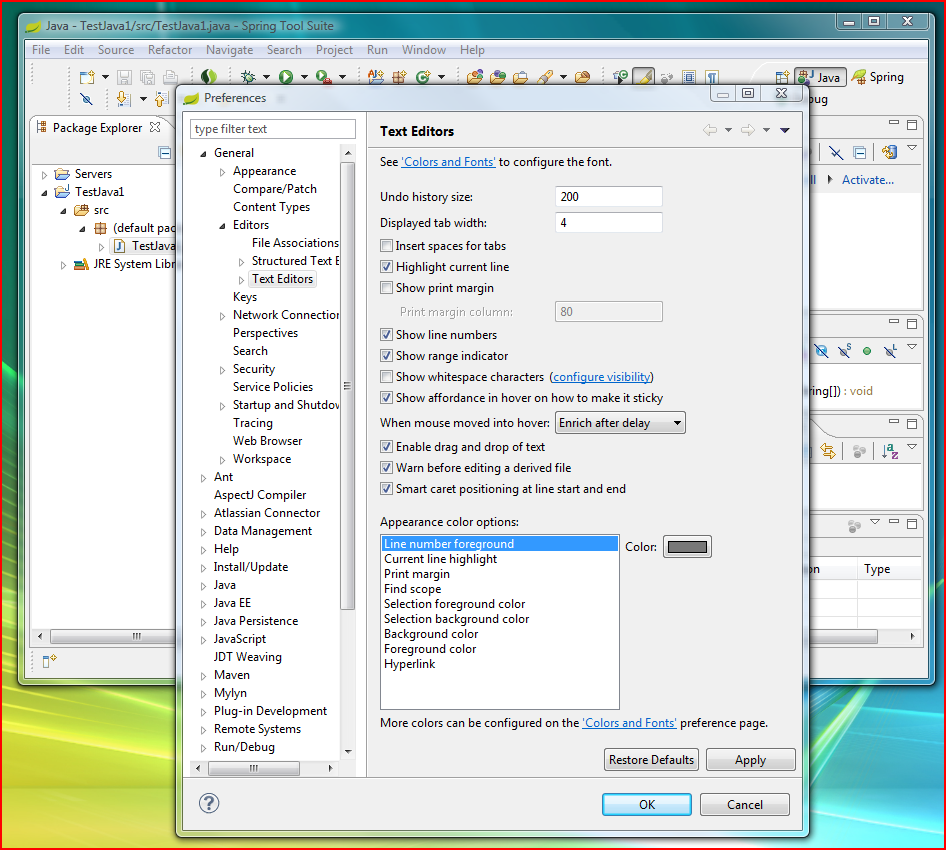Switch to the Spring perspective
The image size is (946, 850).
tap(878, 77)
